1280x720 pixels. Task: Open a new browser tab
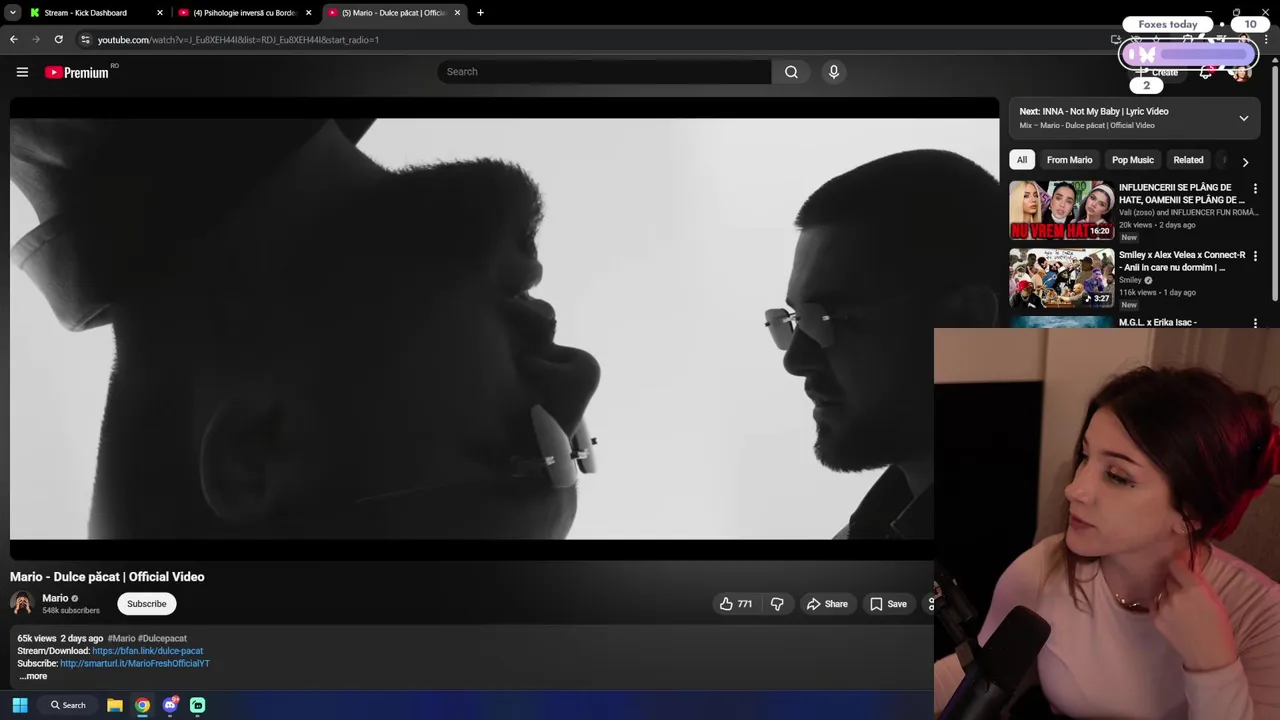click(x=480, y=13)
